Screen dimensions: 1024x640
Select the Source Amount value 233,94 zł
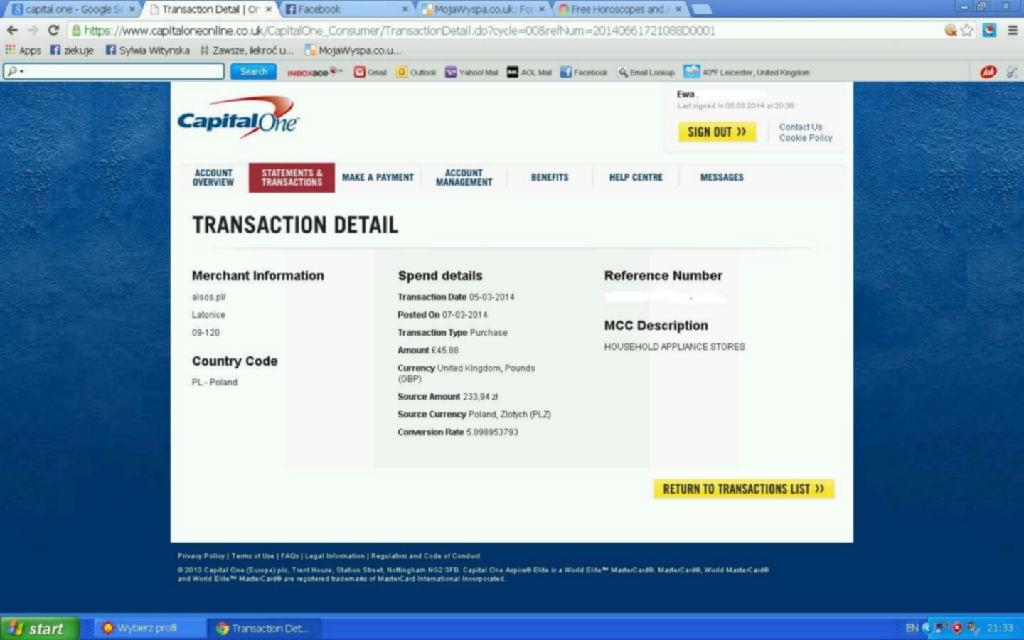coord(480,397)
